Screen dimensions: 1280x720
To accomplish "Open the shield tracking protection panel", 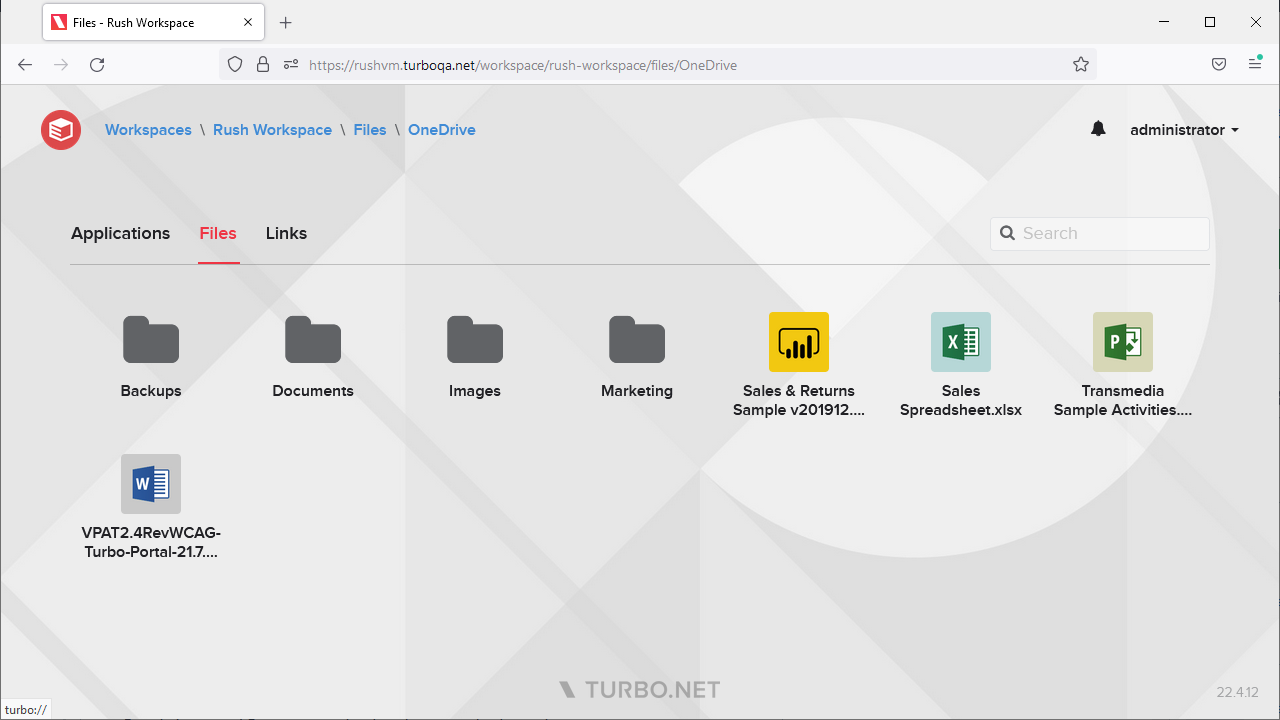I will pos(234,64).
